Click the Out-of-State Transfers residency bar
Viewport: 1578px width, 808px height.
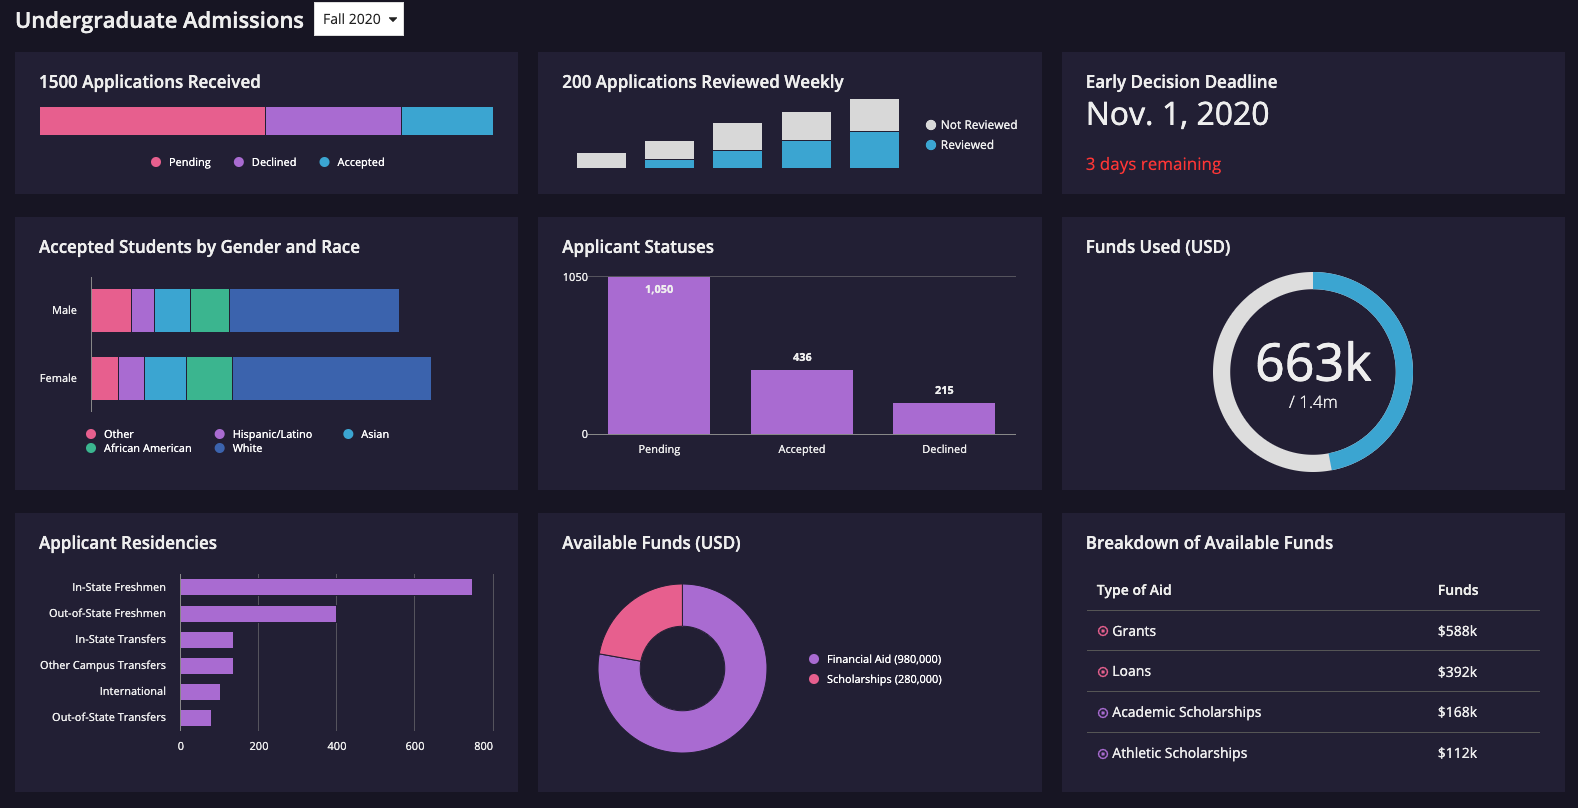(196, 717)
